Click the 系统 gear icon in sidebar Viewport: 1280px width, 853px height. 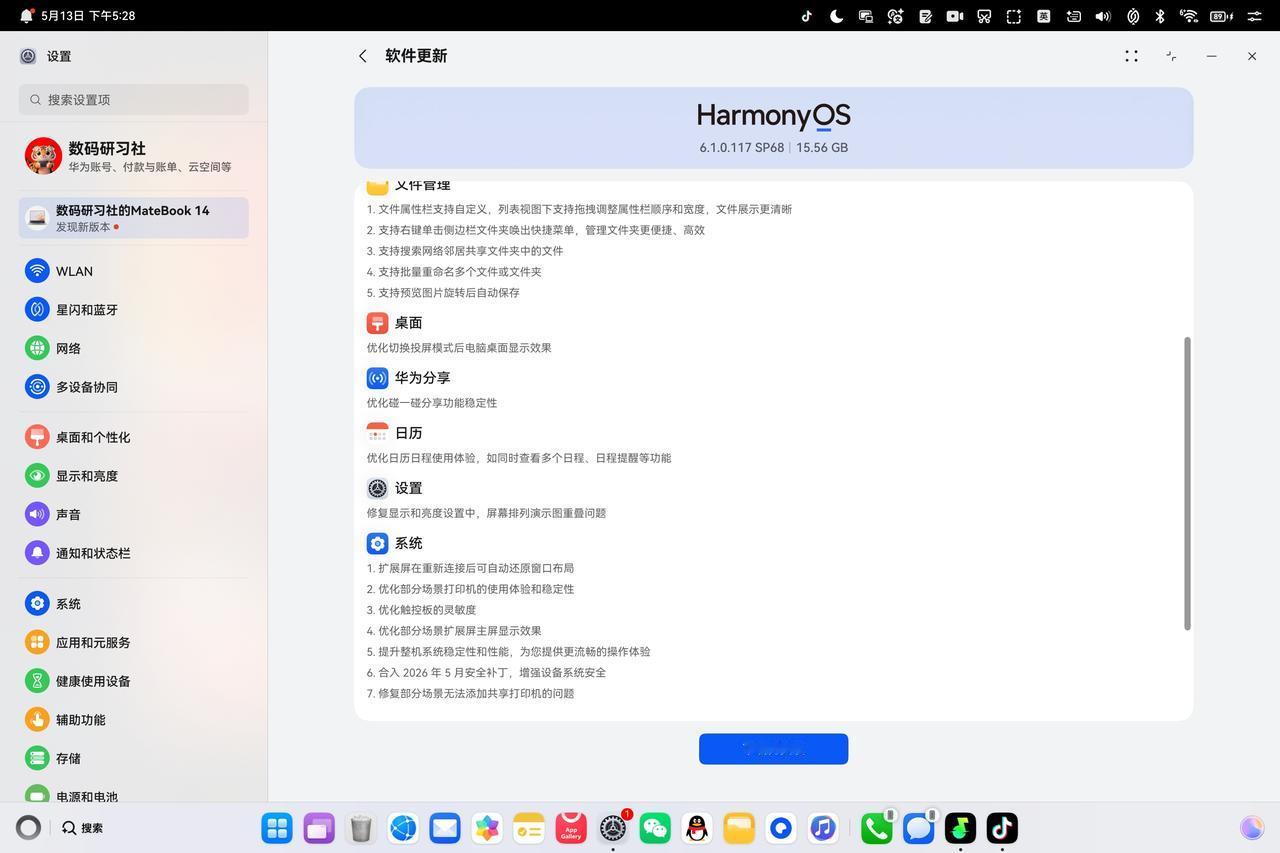coord(37,604)
